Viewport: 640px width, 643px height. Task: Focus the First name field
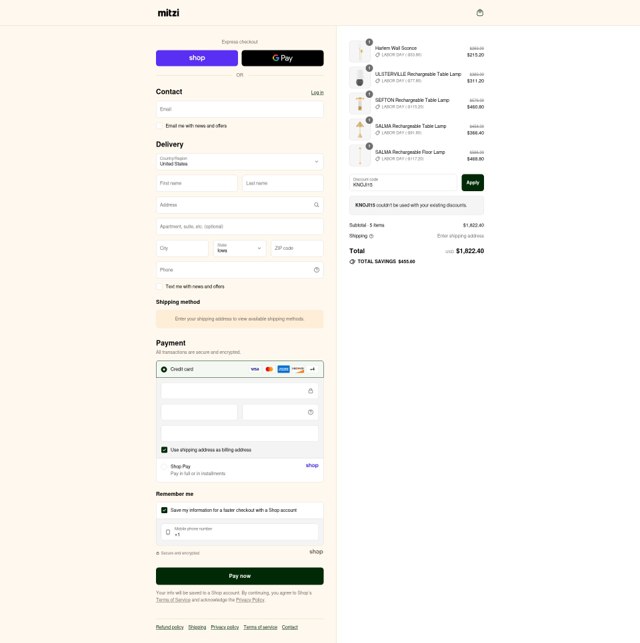click(197, 183)
